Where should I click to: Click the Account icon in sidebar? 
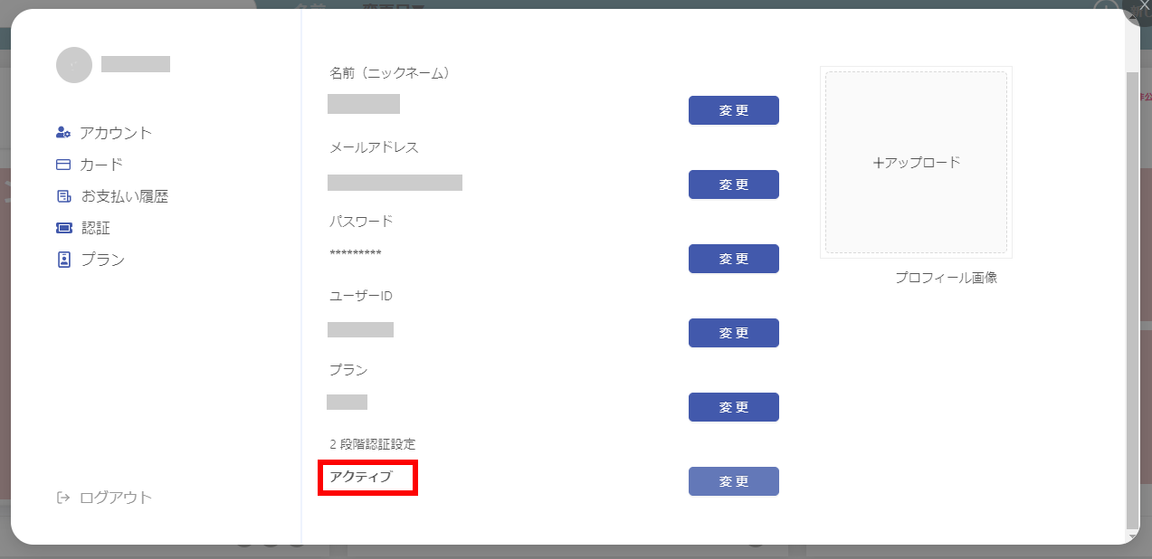63,133
